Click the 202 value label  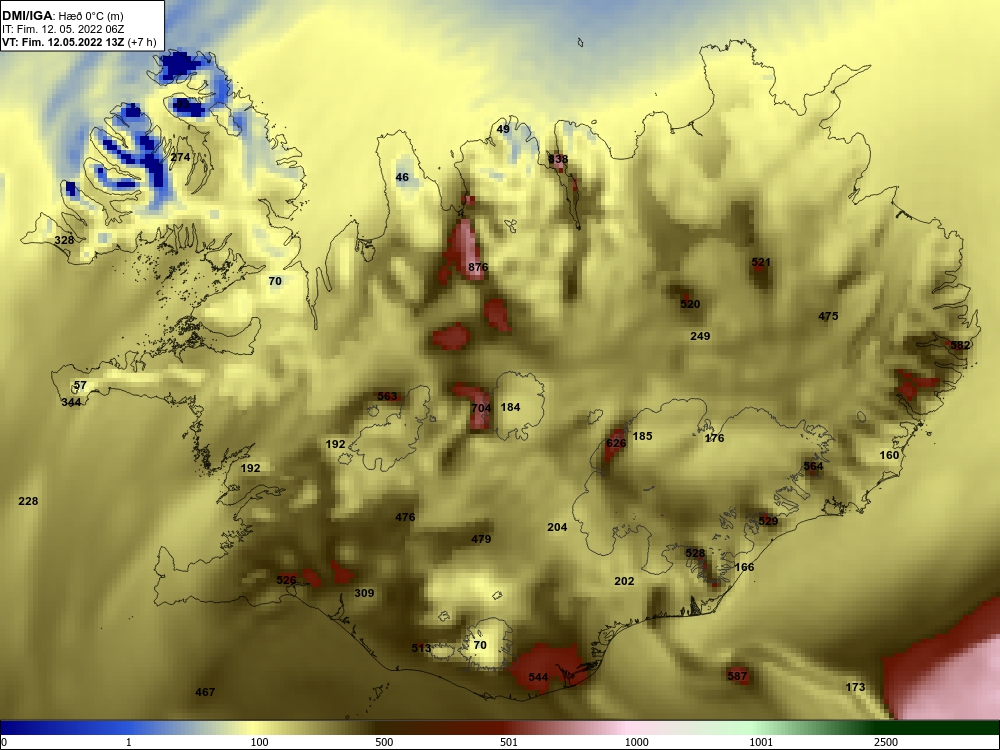pyautogui.click(x=624, y=581)
